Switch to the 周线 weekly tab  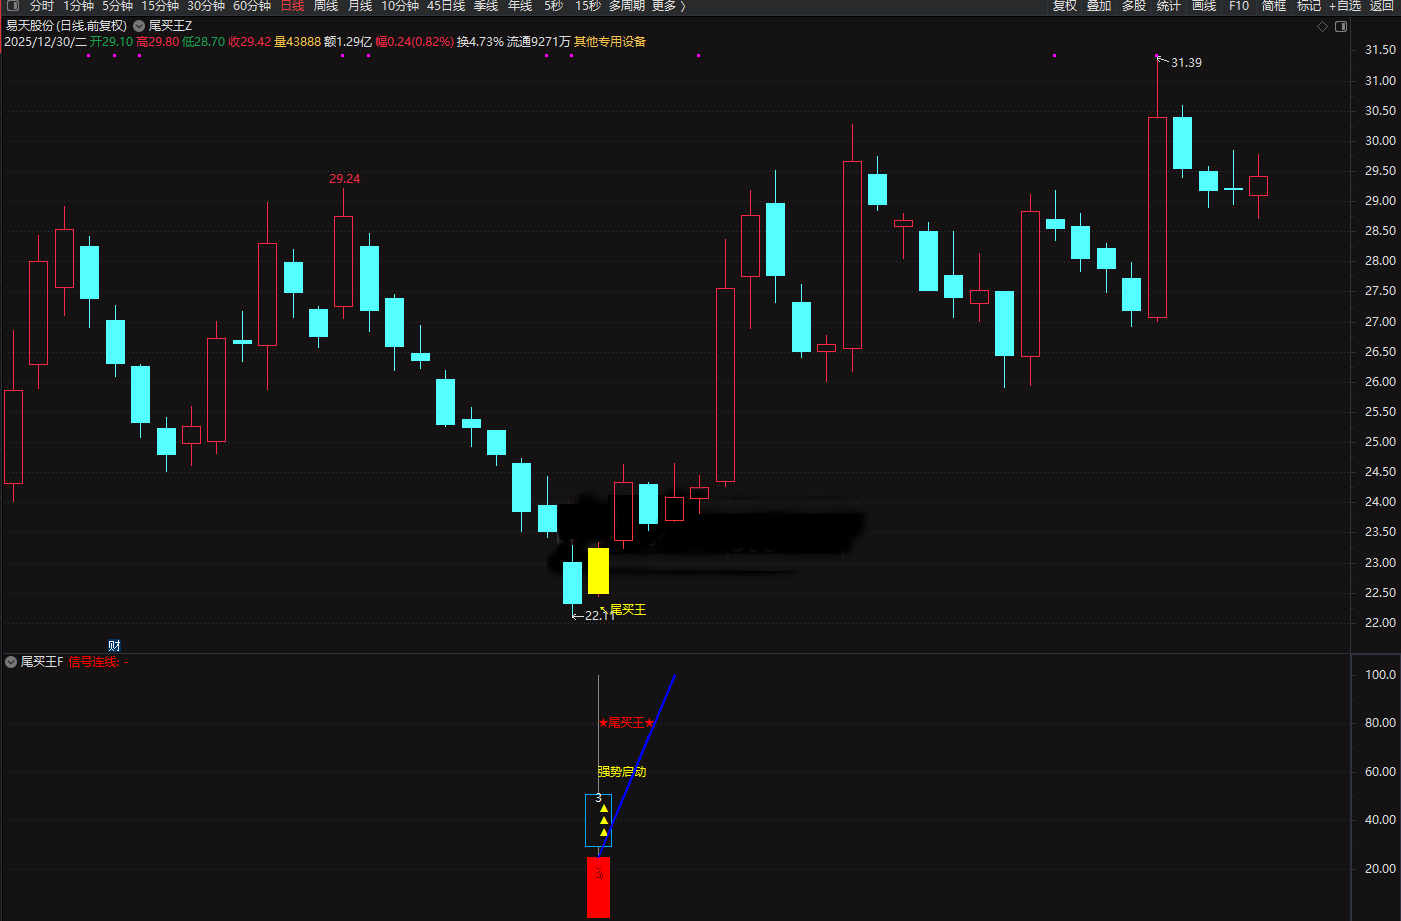(326, 6)
